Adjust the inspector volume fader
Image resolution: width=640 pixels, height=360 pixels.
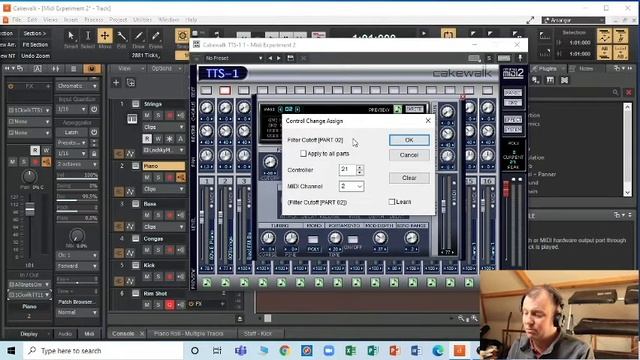point(30,210)
